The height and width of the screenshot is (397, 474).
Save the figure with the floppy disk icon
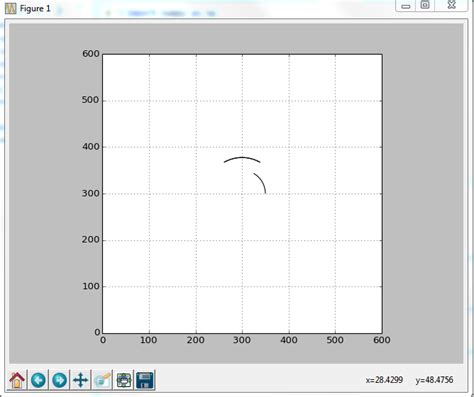(x=145, y=380)
